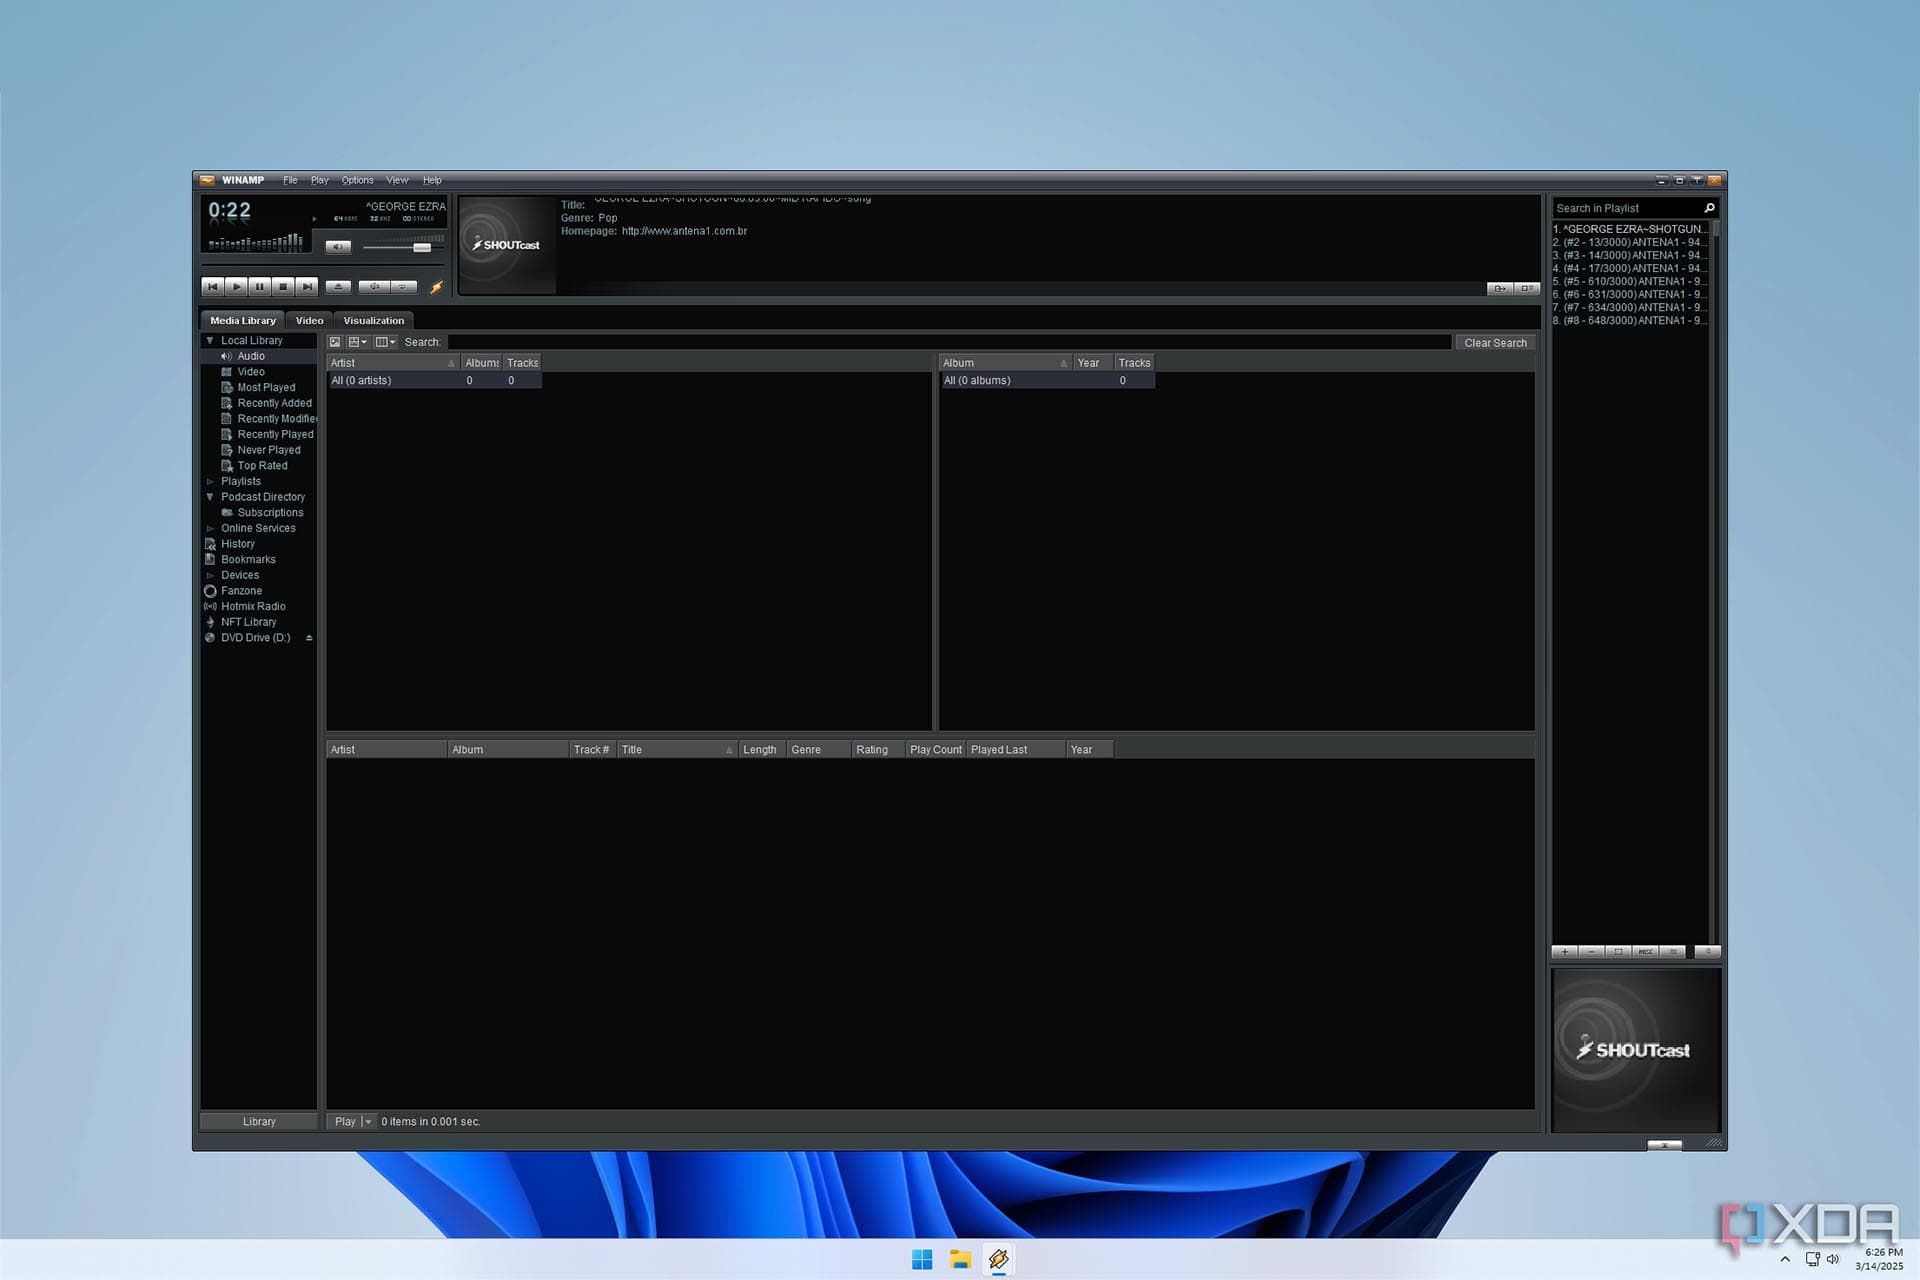Click the Eject open file button
1920x1280 pixels.
click(x=338, y=287)
